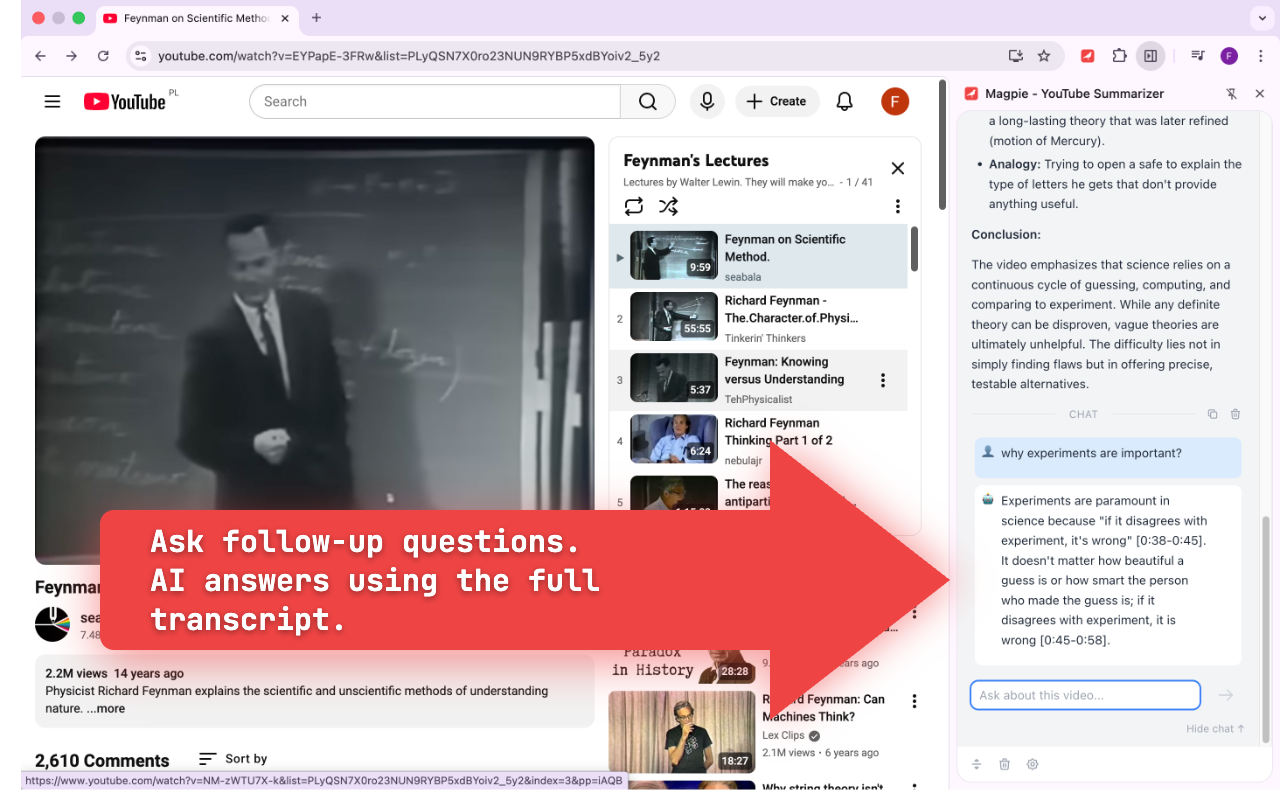The width and height of the screenshot is (1280, 800).
Task: Click the 2,610 Comments heading
Action: pos(102,761)
